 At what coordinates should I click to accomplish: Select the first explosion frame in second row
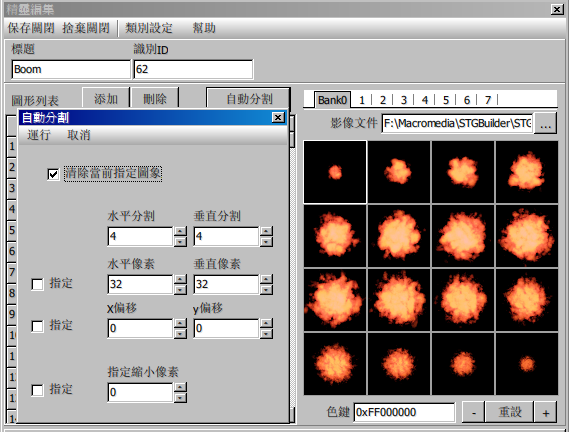(x=335, y=236)
